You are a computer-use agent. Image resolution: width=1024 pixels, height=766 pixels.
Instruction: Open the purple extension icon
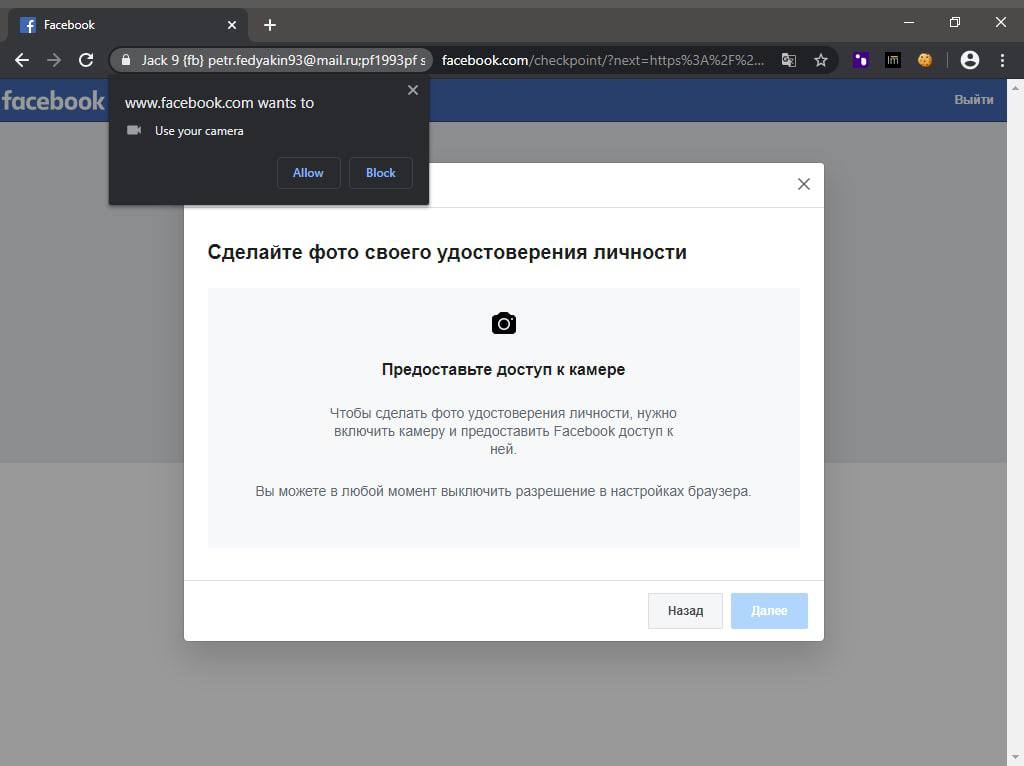(860, 61)
